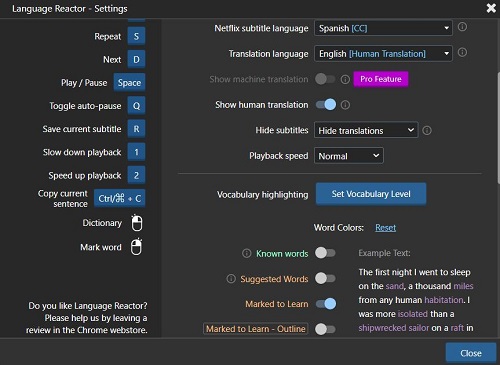Open the Hide subtitles dropdown
This screenshot has height=365, width=500.
[366, 130]
